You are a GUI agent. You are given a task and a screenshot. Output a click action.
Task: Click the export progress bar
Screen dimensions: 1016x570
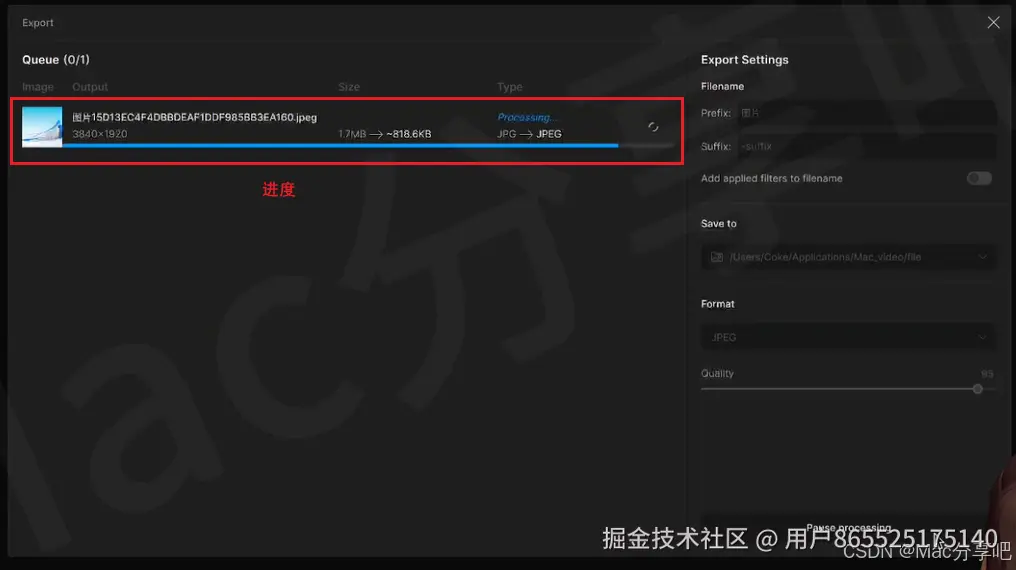click(367, 146)
